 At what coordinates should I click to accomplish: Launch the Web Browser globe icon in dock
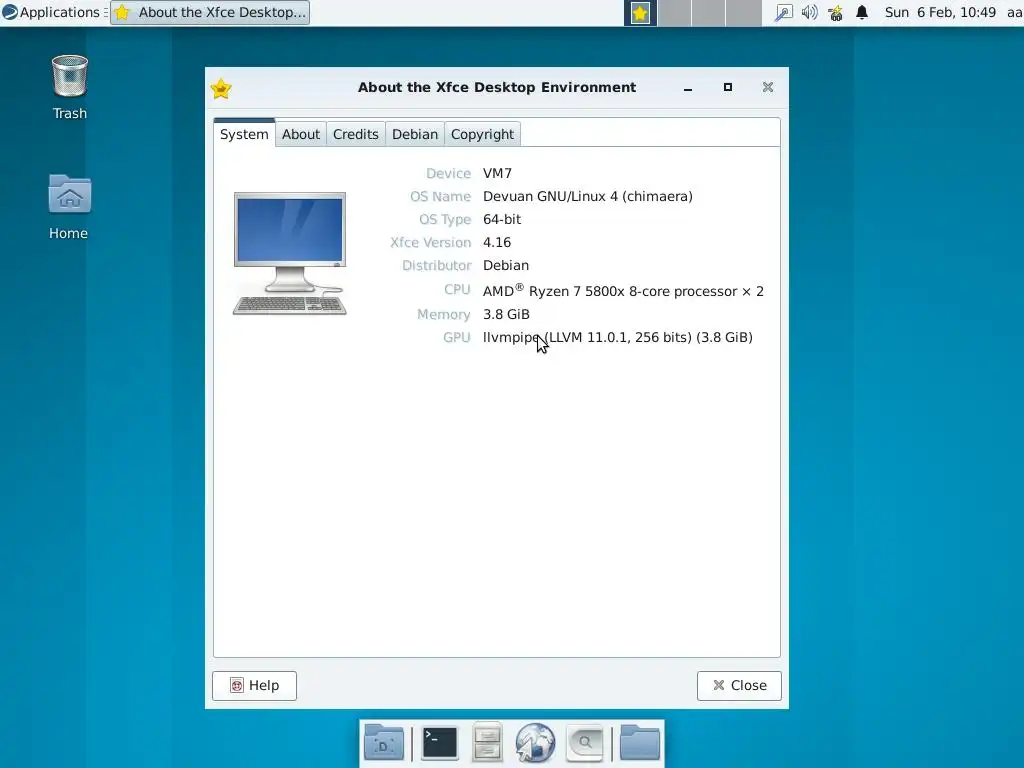click(x=536, y=743)
